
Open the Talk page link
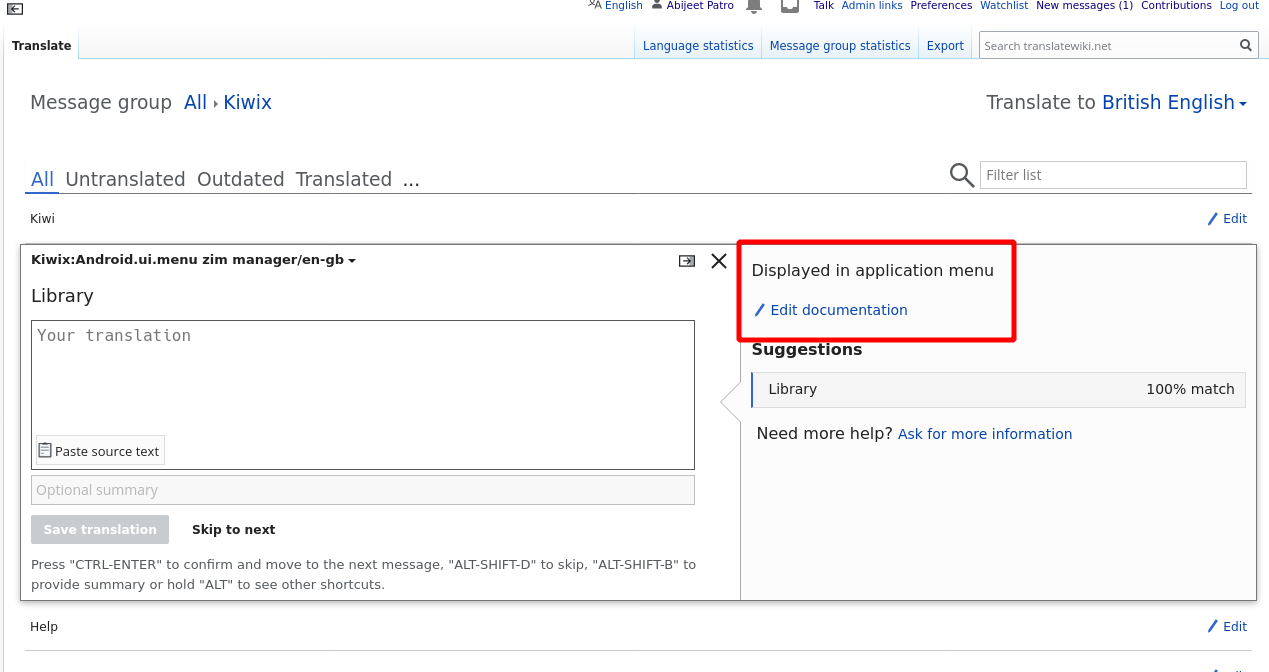[x=823, y=5]
